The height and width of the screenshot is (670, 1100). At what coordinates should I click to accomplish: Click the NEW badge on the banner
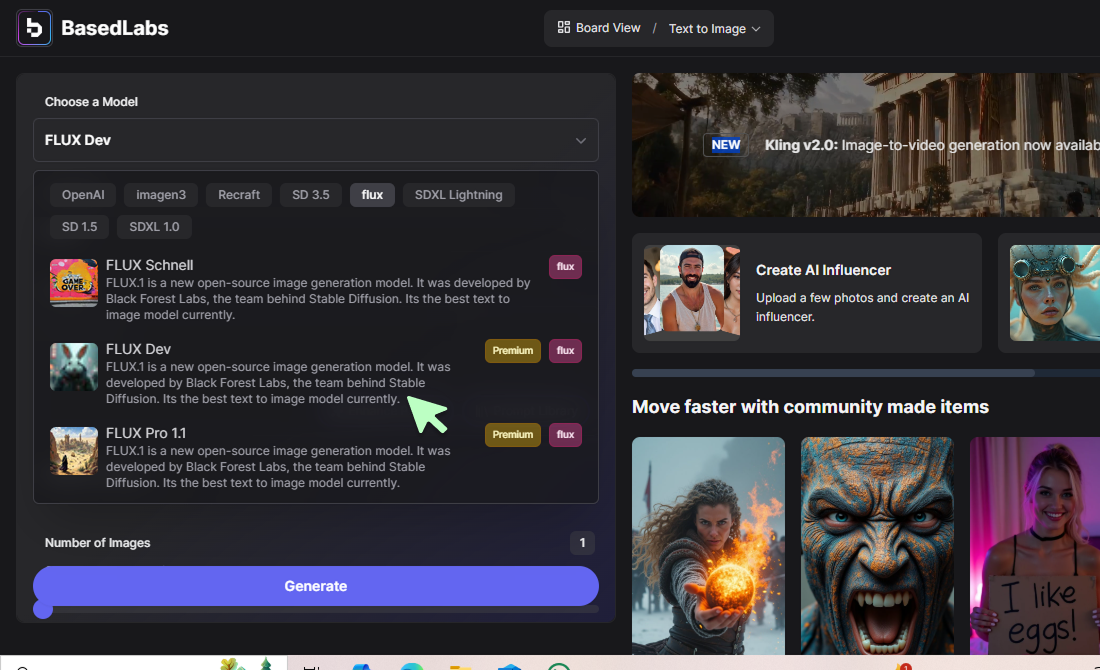click(x=725, y=145)
